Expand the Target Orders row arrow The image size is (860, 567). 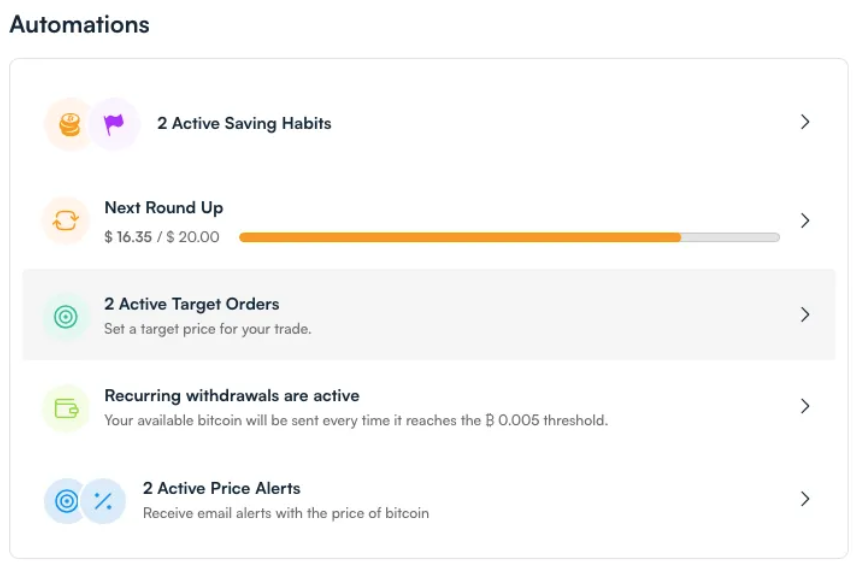point(805,314)
